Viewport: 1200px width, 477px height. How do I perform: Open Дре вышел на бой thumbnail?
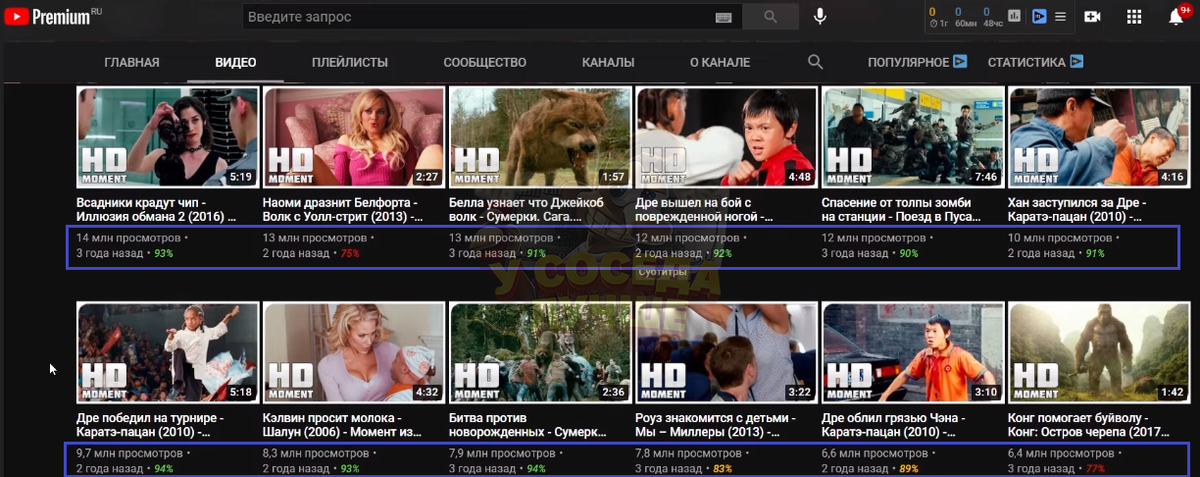point(726,137)
